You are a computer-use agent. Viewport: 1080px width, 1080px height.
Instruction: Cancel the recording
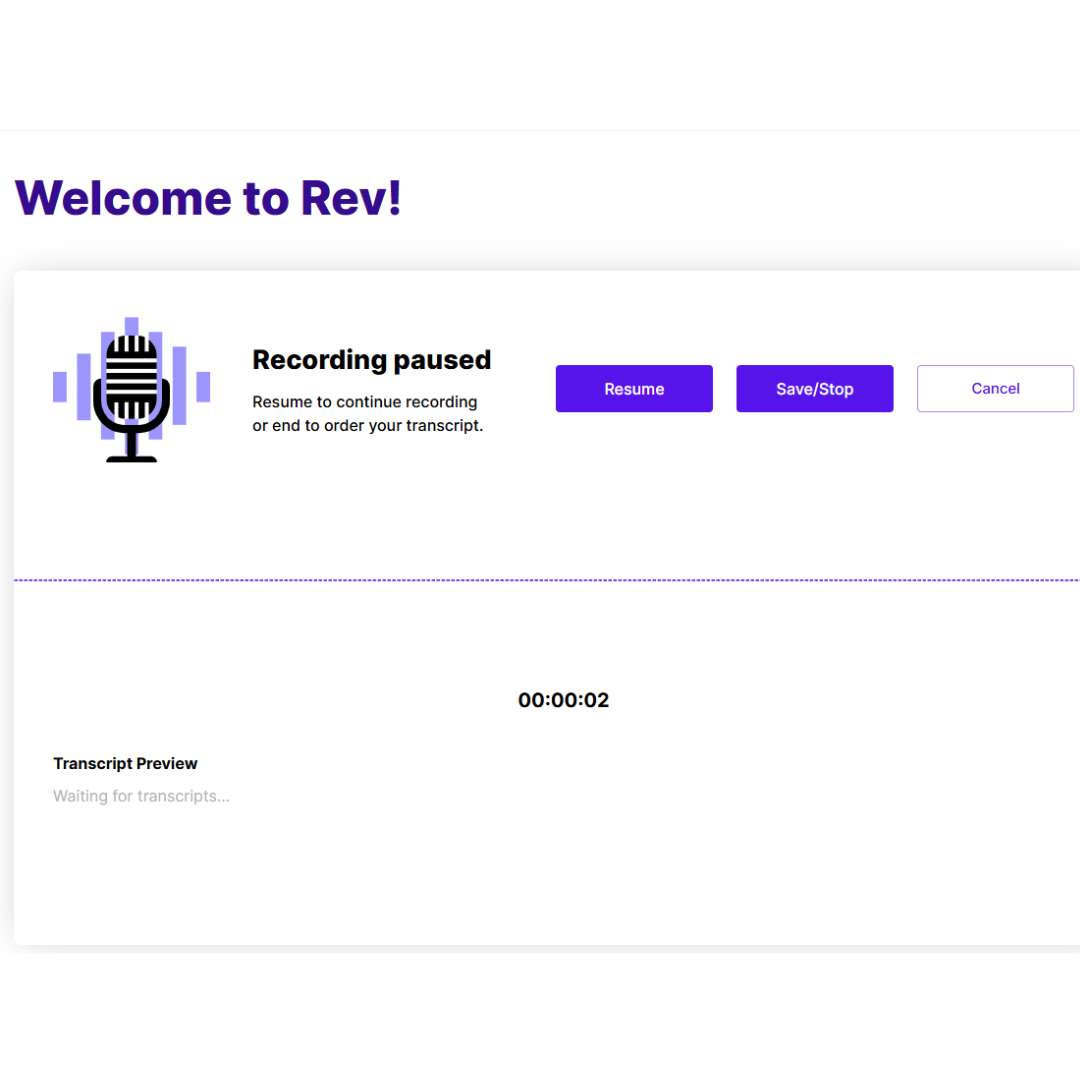pos(995,388)
